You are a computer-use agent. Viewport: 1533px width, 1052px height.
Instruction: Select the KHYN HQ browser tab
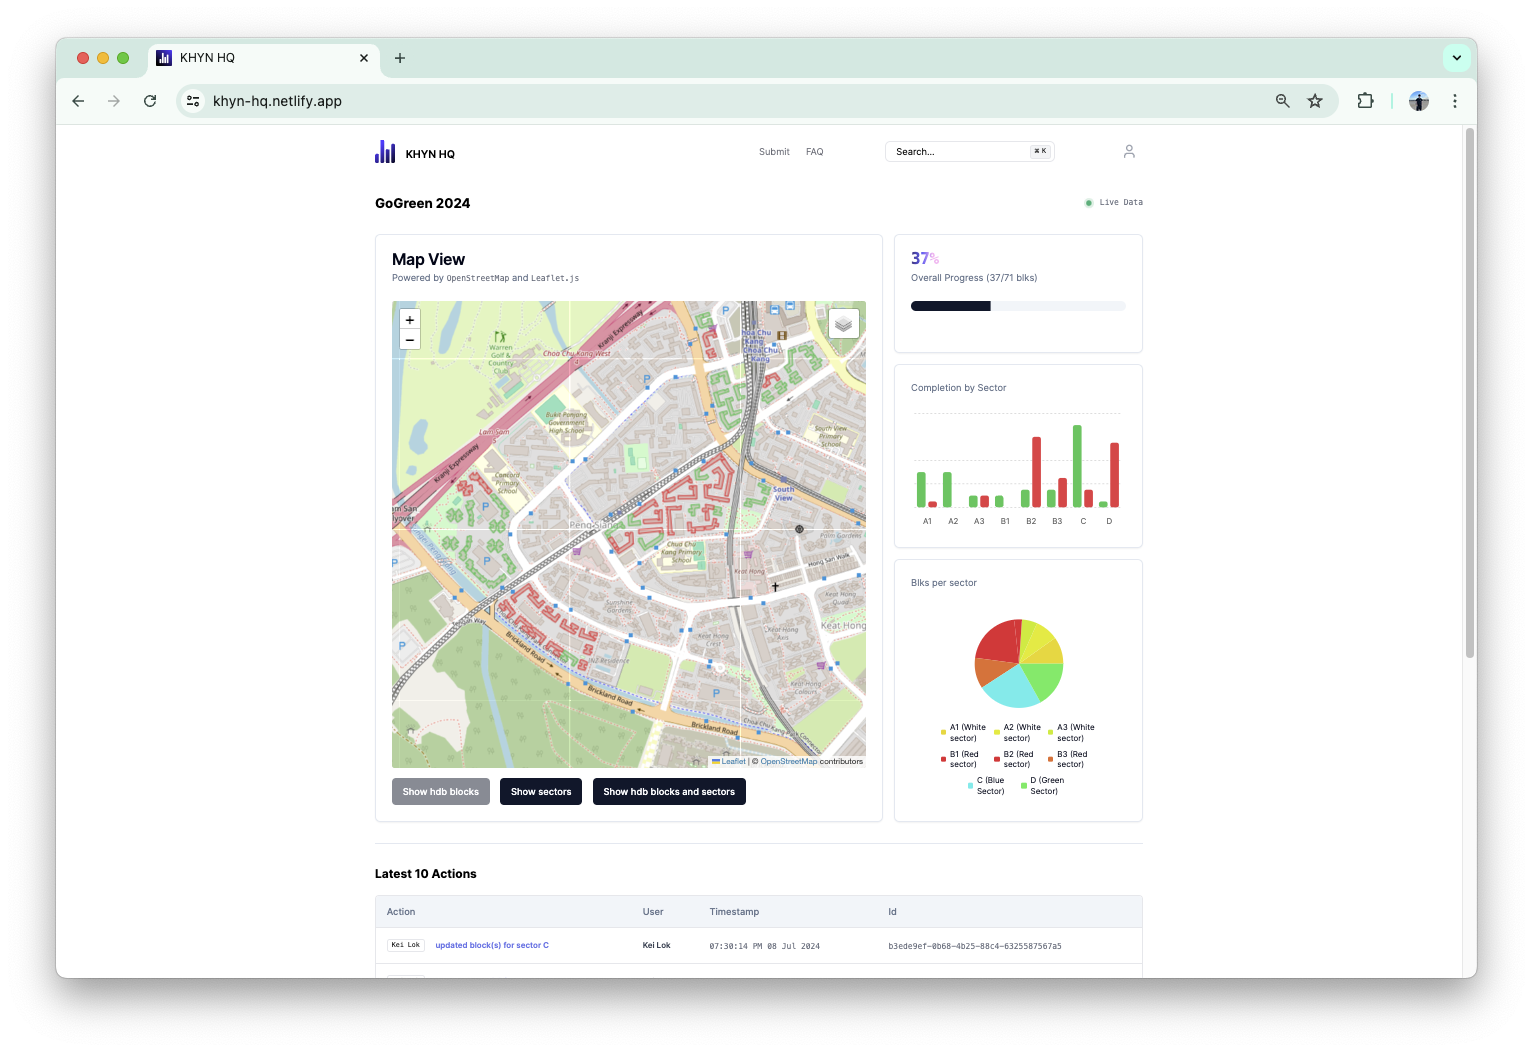(264, 58)
